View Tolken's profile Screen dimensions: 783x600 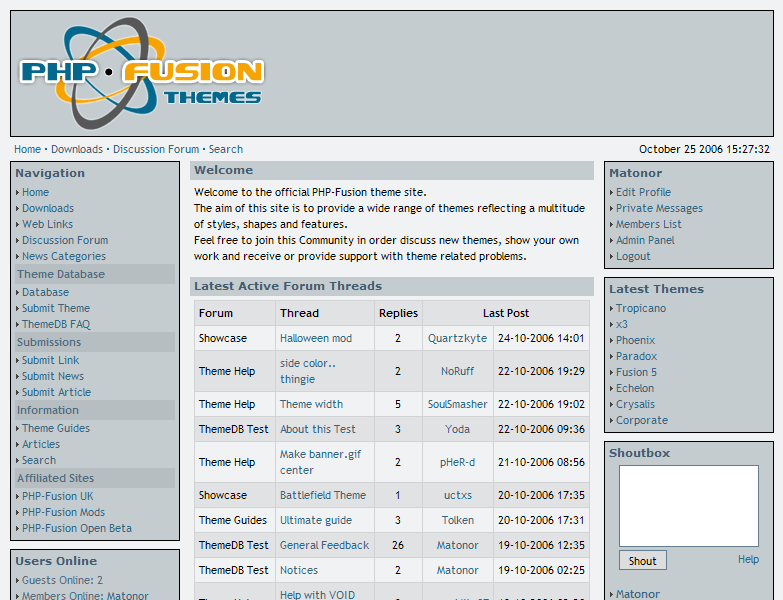coord(457,520)
